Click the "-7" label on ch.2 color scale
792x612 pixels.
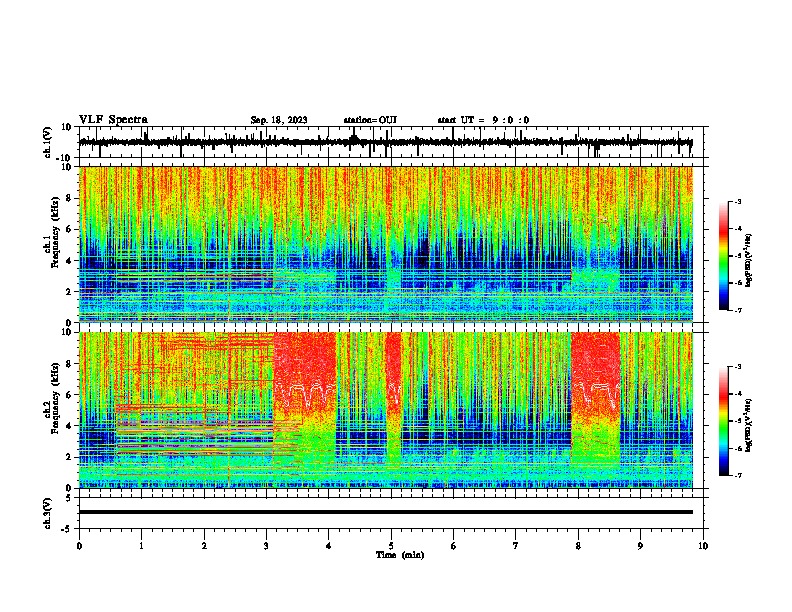click(737, 475)
